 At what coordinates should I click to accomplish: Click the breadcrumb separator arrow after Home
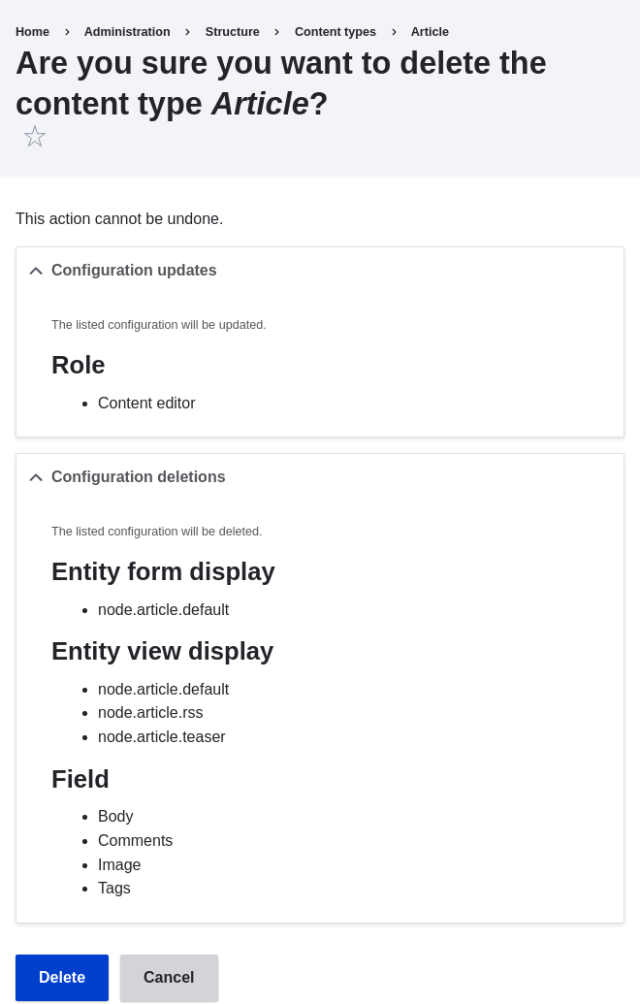(66, 31)
